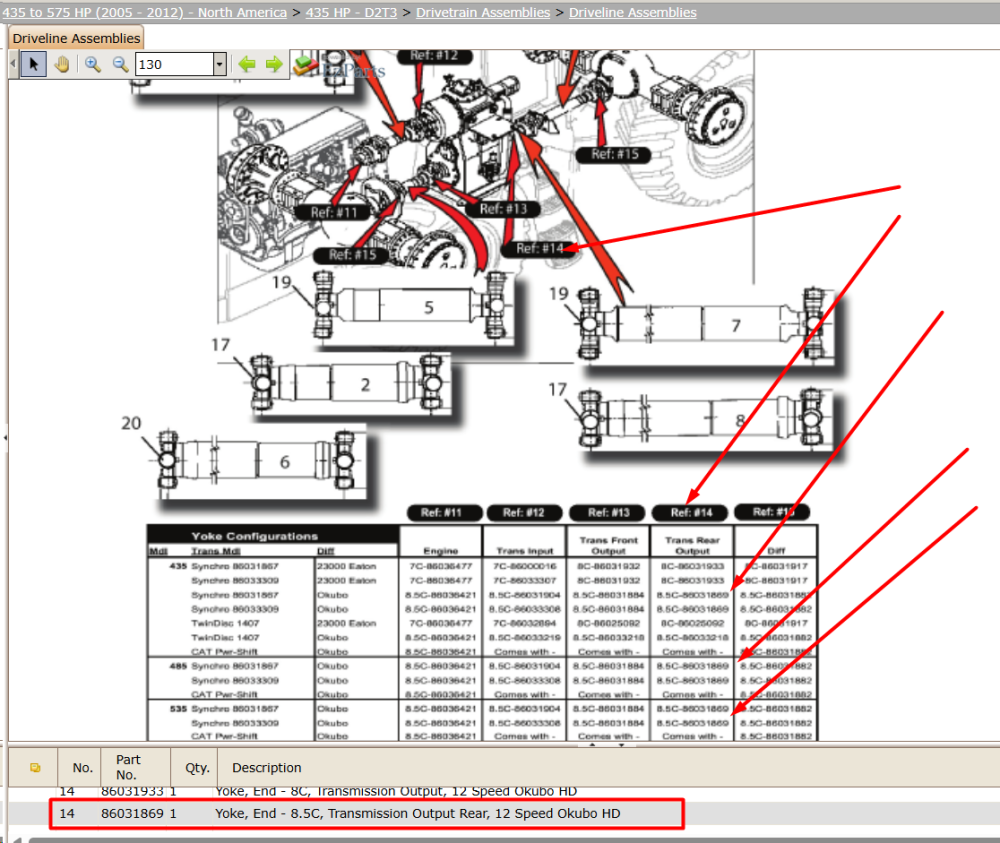The width and height of the screenshot is (1000, 843).
Task: Click the Ref: #11 label on the truck diagram
Action: (x=334, y=212)
